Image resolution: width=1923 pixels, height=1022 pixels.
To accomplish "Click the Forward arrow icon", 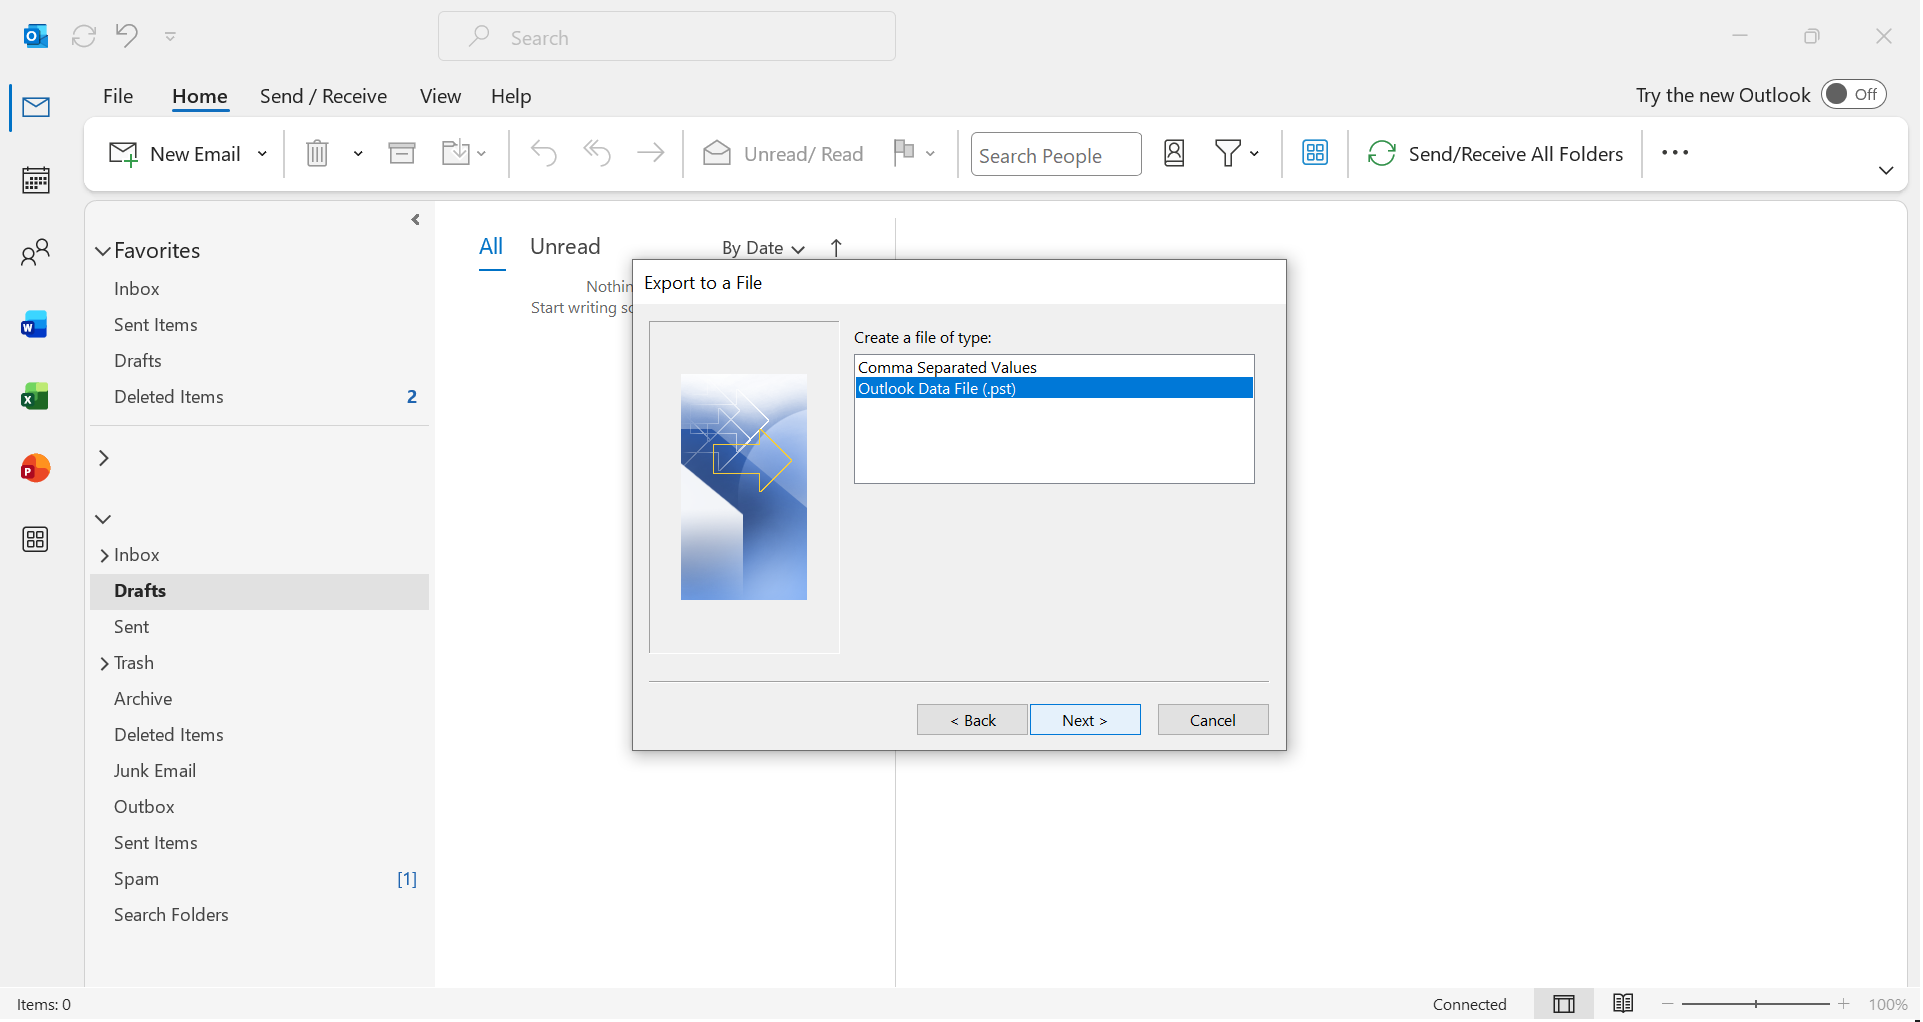I will pos(651,153).
